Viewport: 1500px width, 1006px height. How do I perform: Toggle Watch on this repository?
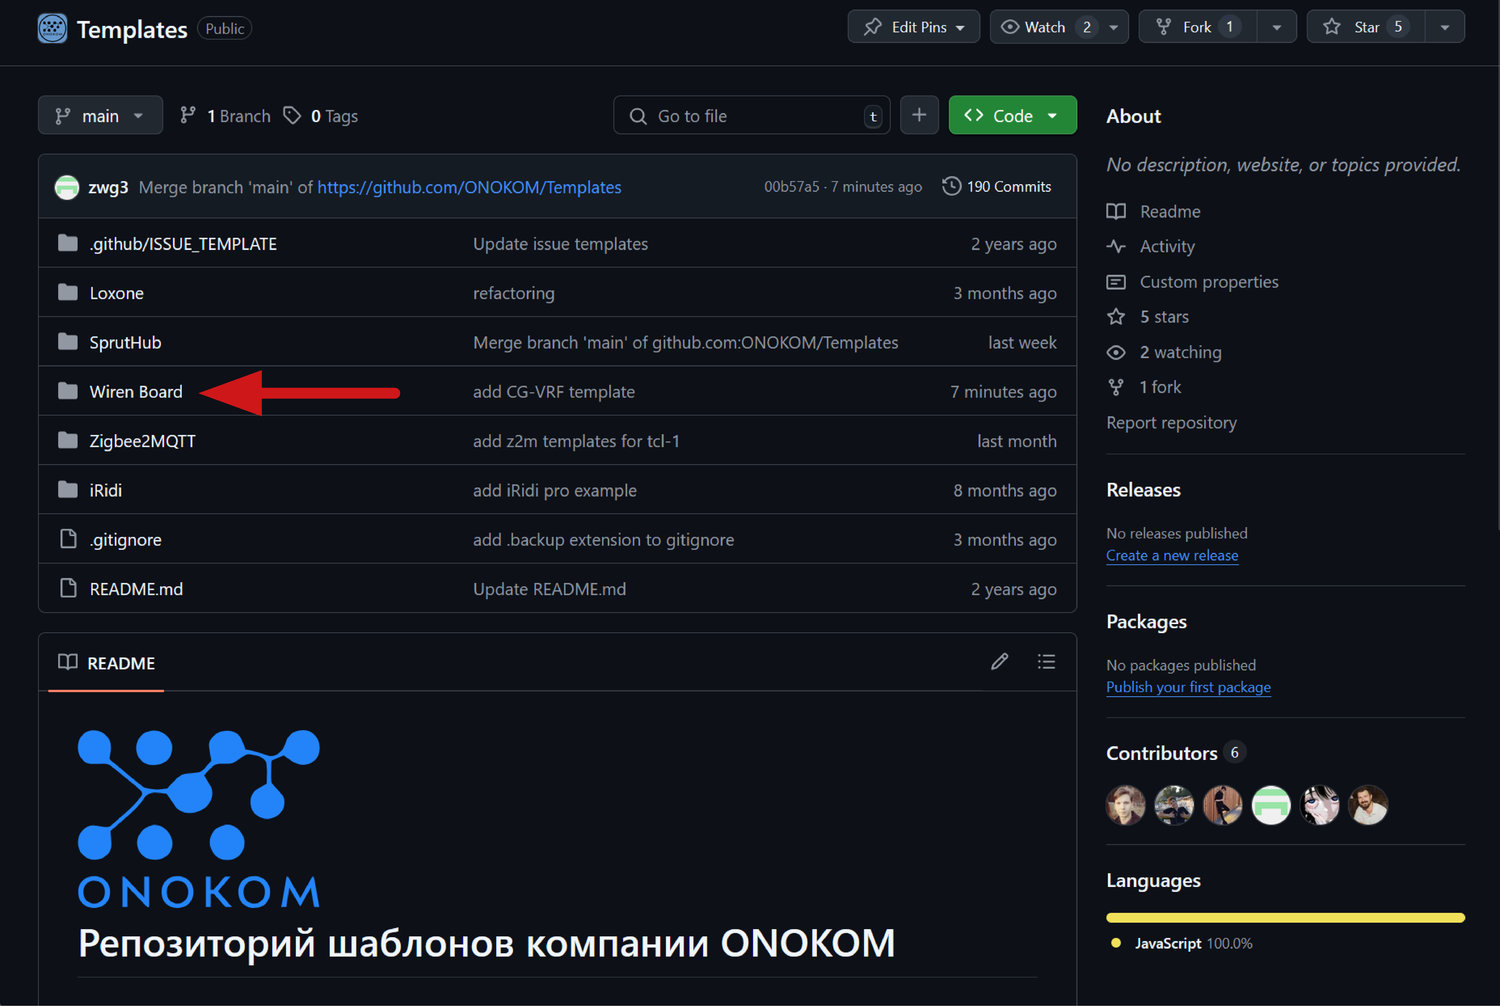(1045, 27)
